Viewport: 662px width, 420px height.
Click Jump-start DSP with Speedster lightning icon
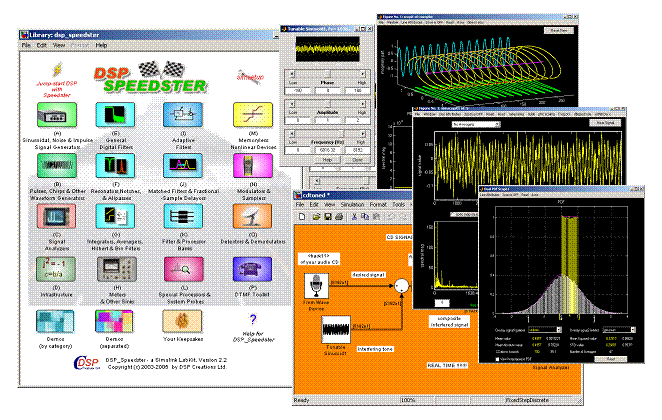[57, 70]
